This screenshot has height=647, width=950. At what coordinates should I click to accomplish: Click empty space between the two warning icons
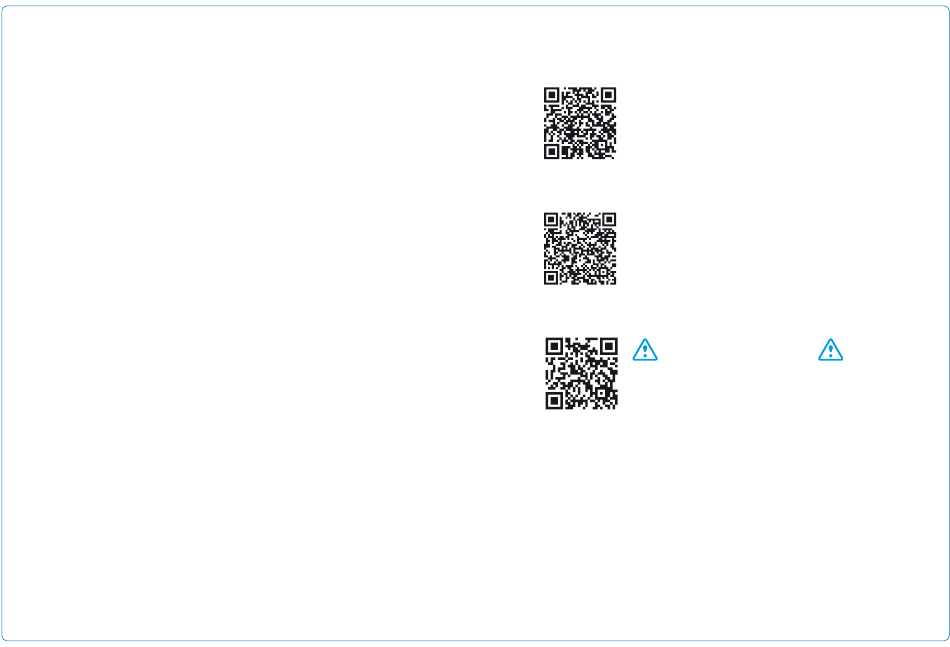tap(737, 350)
